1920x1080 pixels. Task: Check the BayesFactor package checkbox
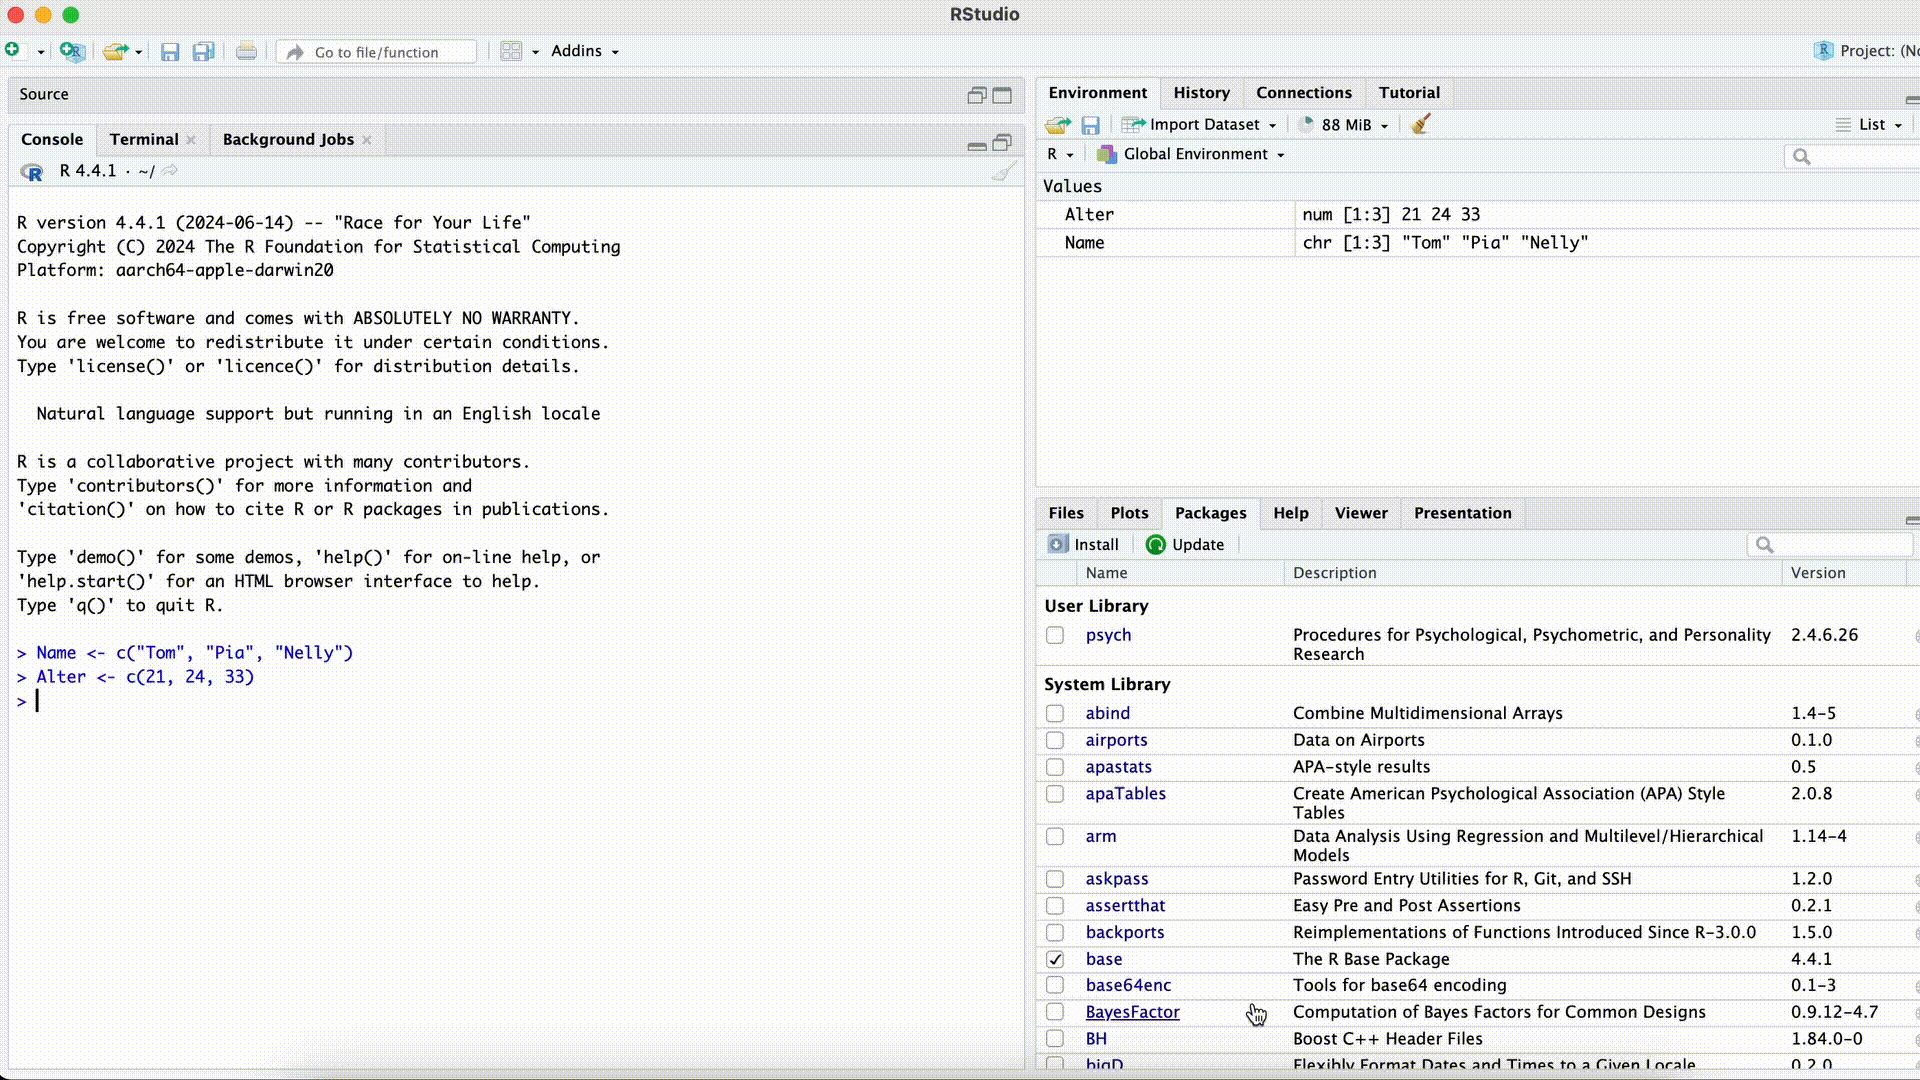pos(1055,1012)
